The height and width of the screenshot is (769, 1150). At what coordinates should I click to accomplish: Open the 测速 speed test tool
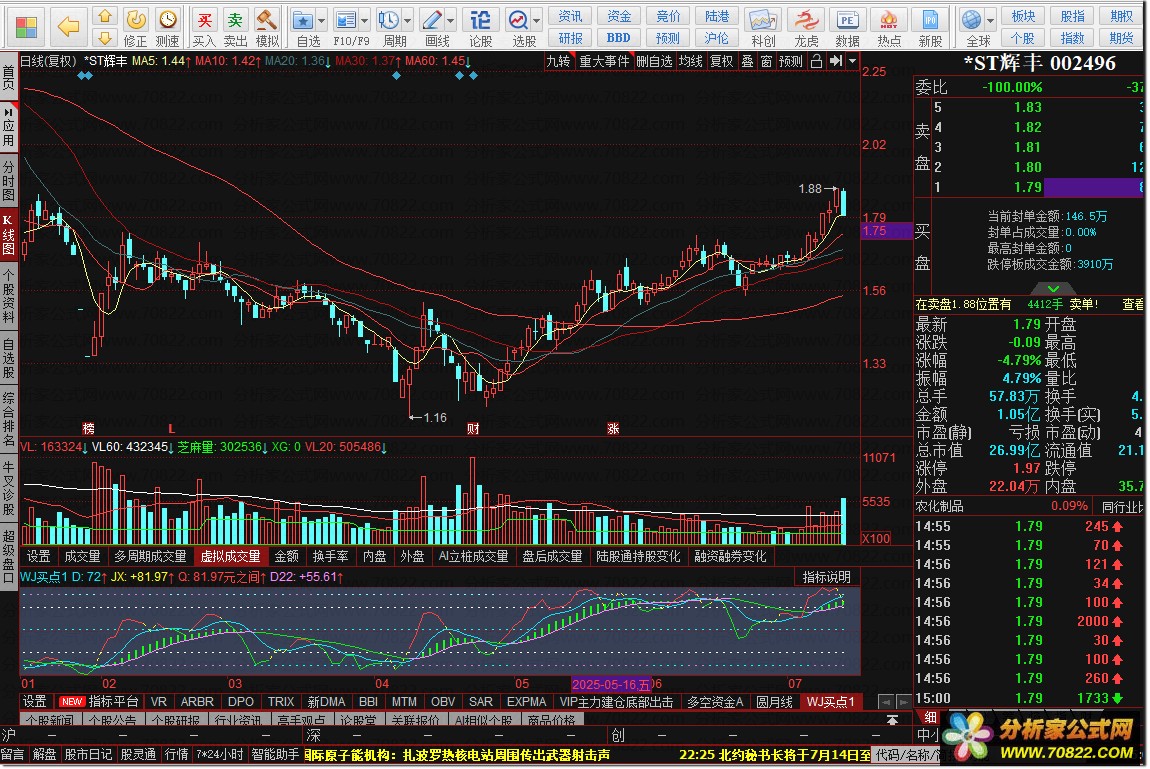(x=168, y=27)
